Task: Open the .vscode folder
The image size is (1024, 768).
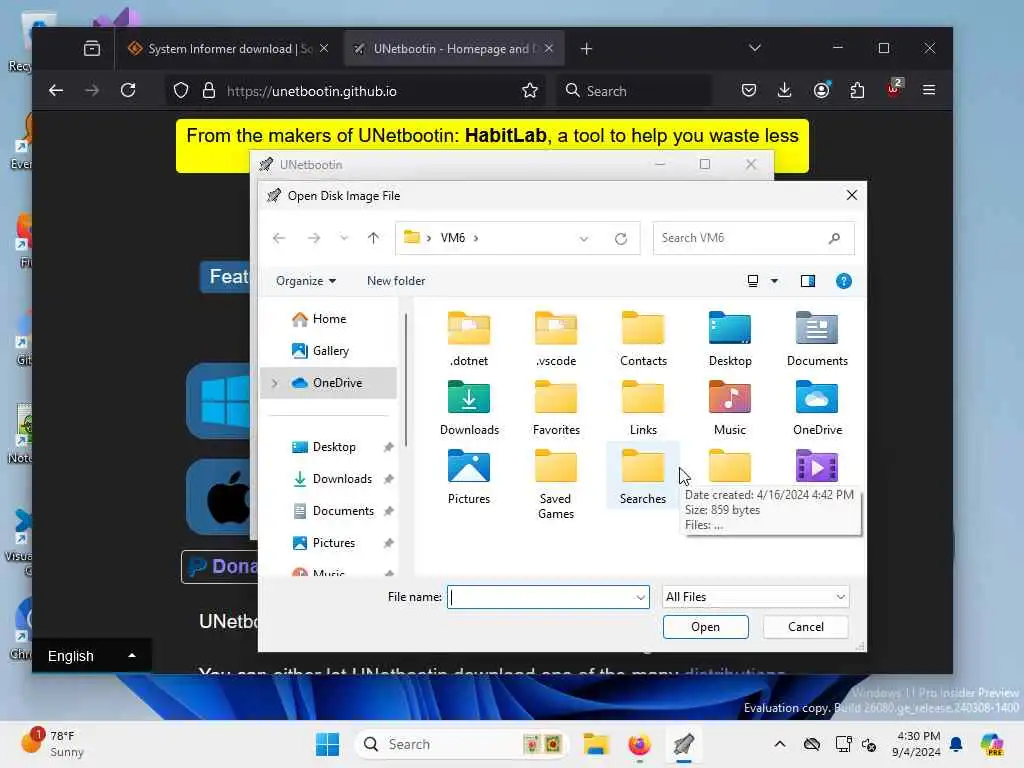Action: pyautogui.click(x=556, y=339)
